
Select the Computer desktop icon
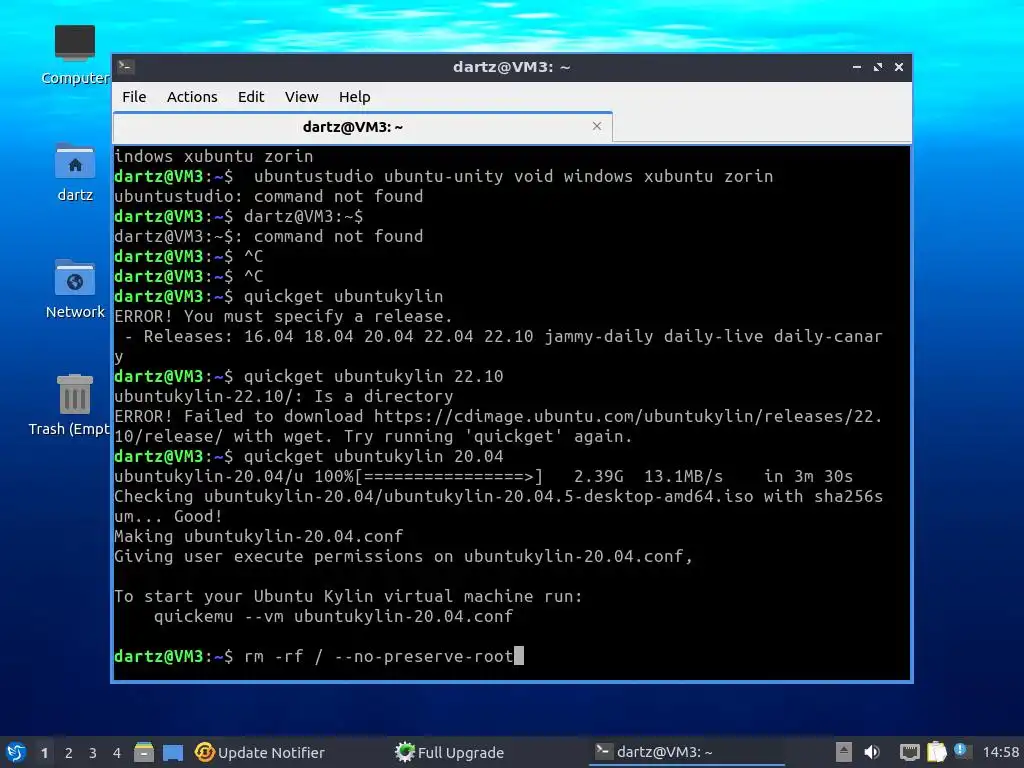pyautogui.click(x=74, y=55)
